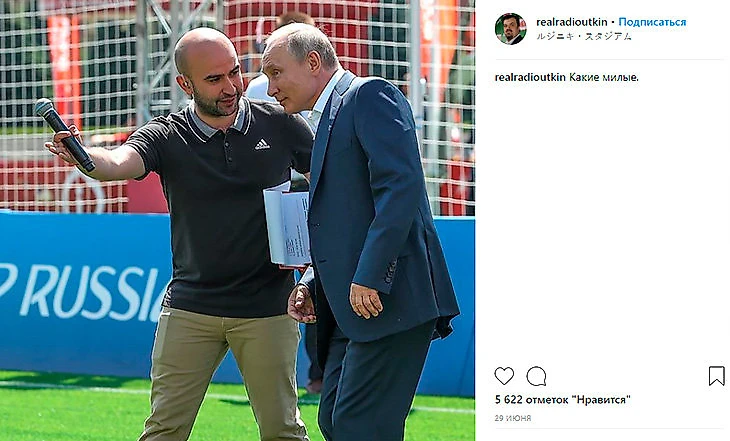
Task: Open the ルジニキ・スタジアム location link
Action: (584, 36)
